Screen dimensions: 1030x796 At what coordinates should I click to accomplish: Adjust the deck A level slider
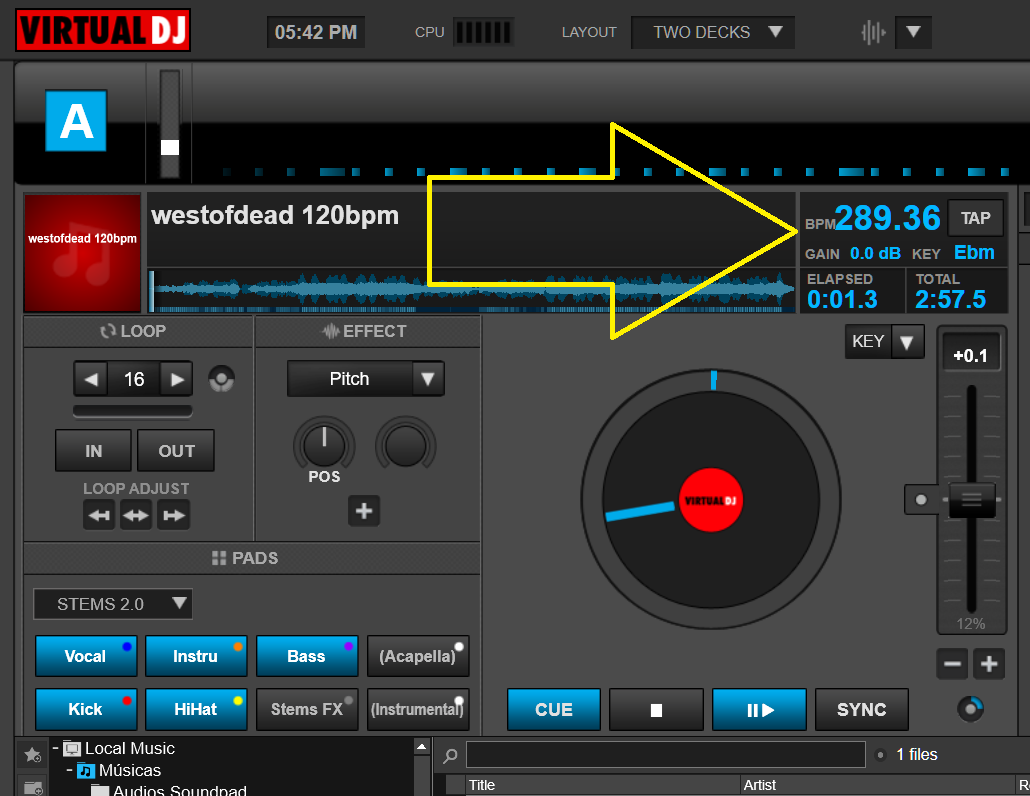pos(169,146)
